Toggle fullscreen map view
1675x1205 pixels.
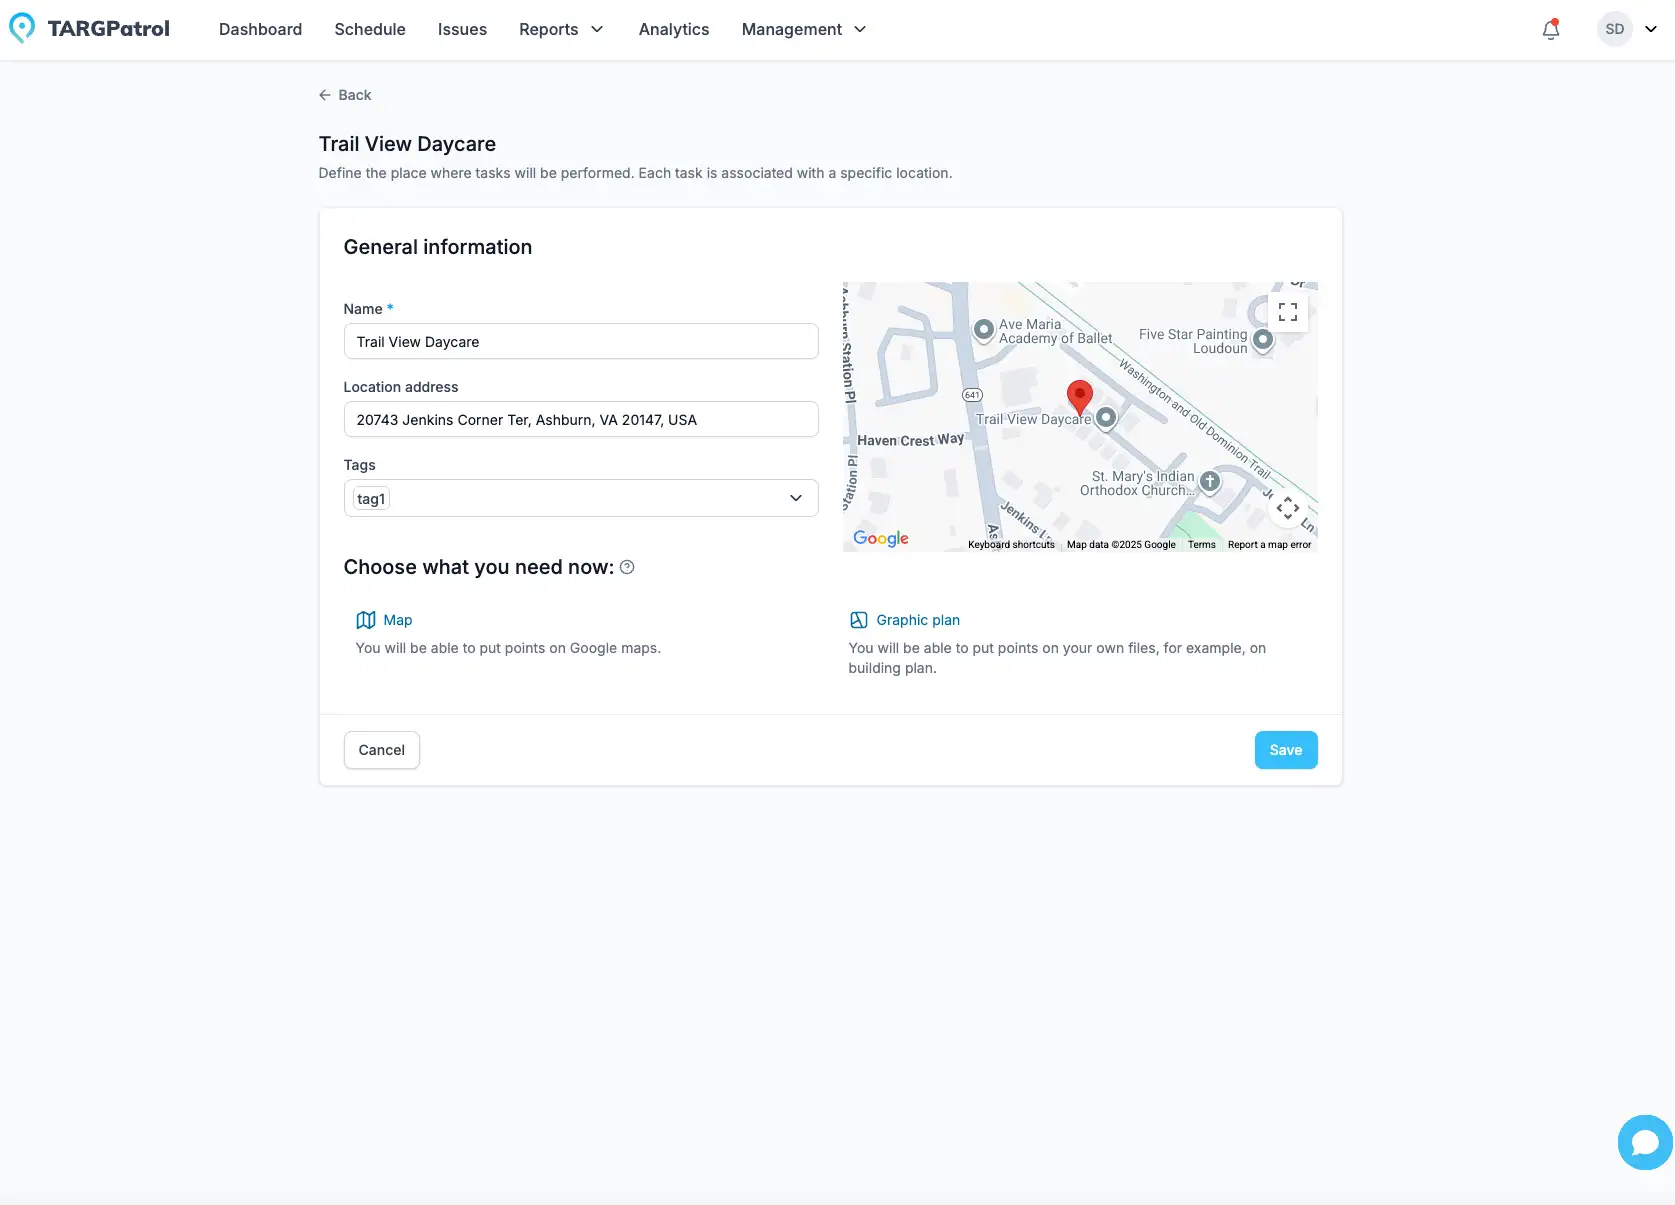click(1288, 312)
